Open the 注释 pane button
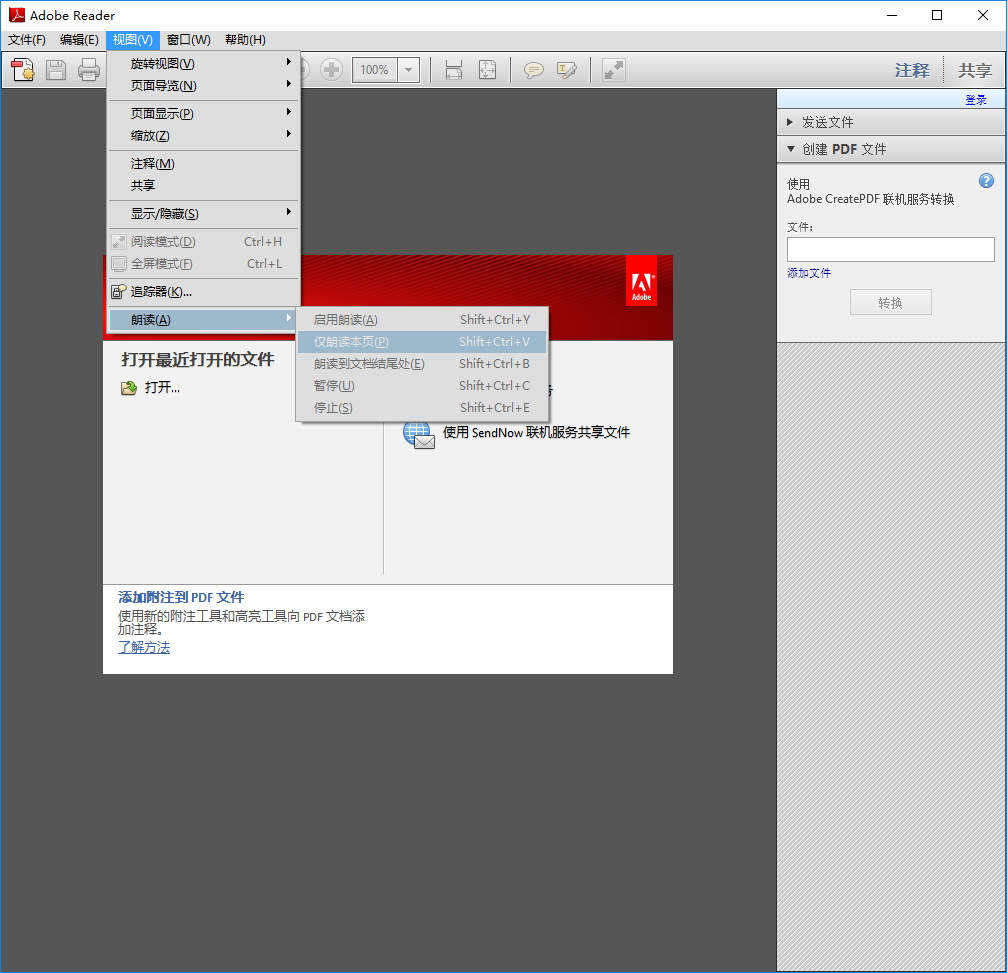This screenshot has height=973, width=1007. point(912,69)
